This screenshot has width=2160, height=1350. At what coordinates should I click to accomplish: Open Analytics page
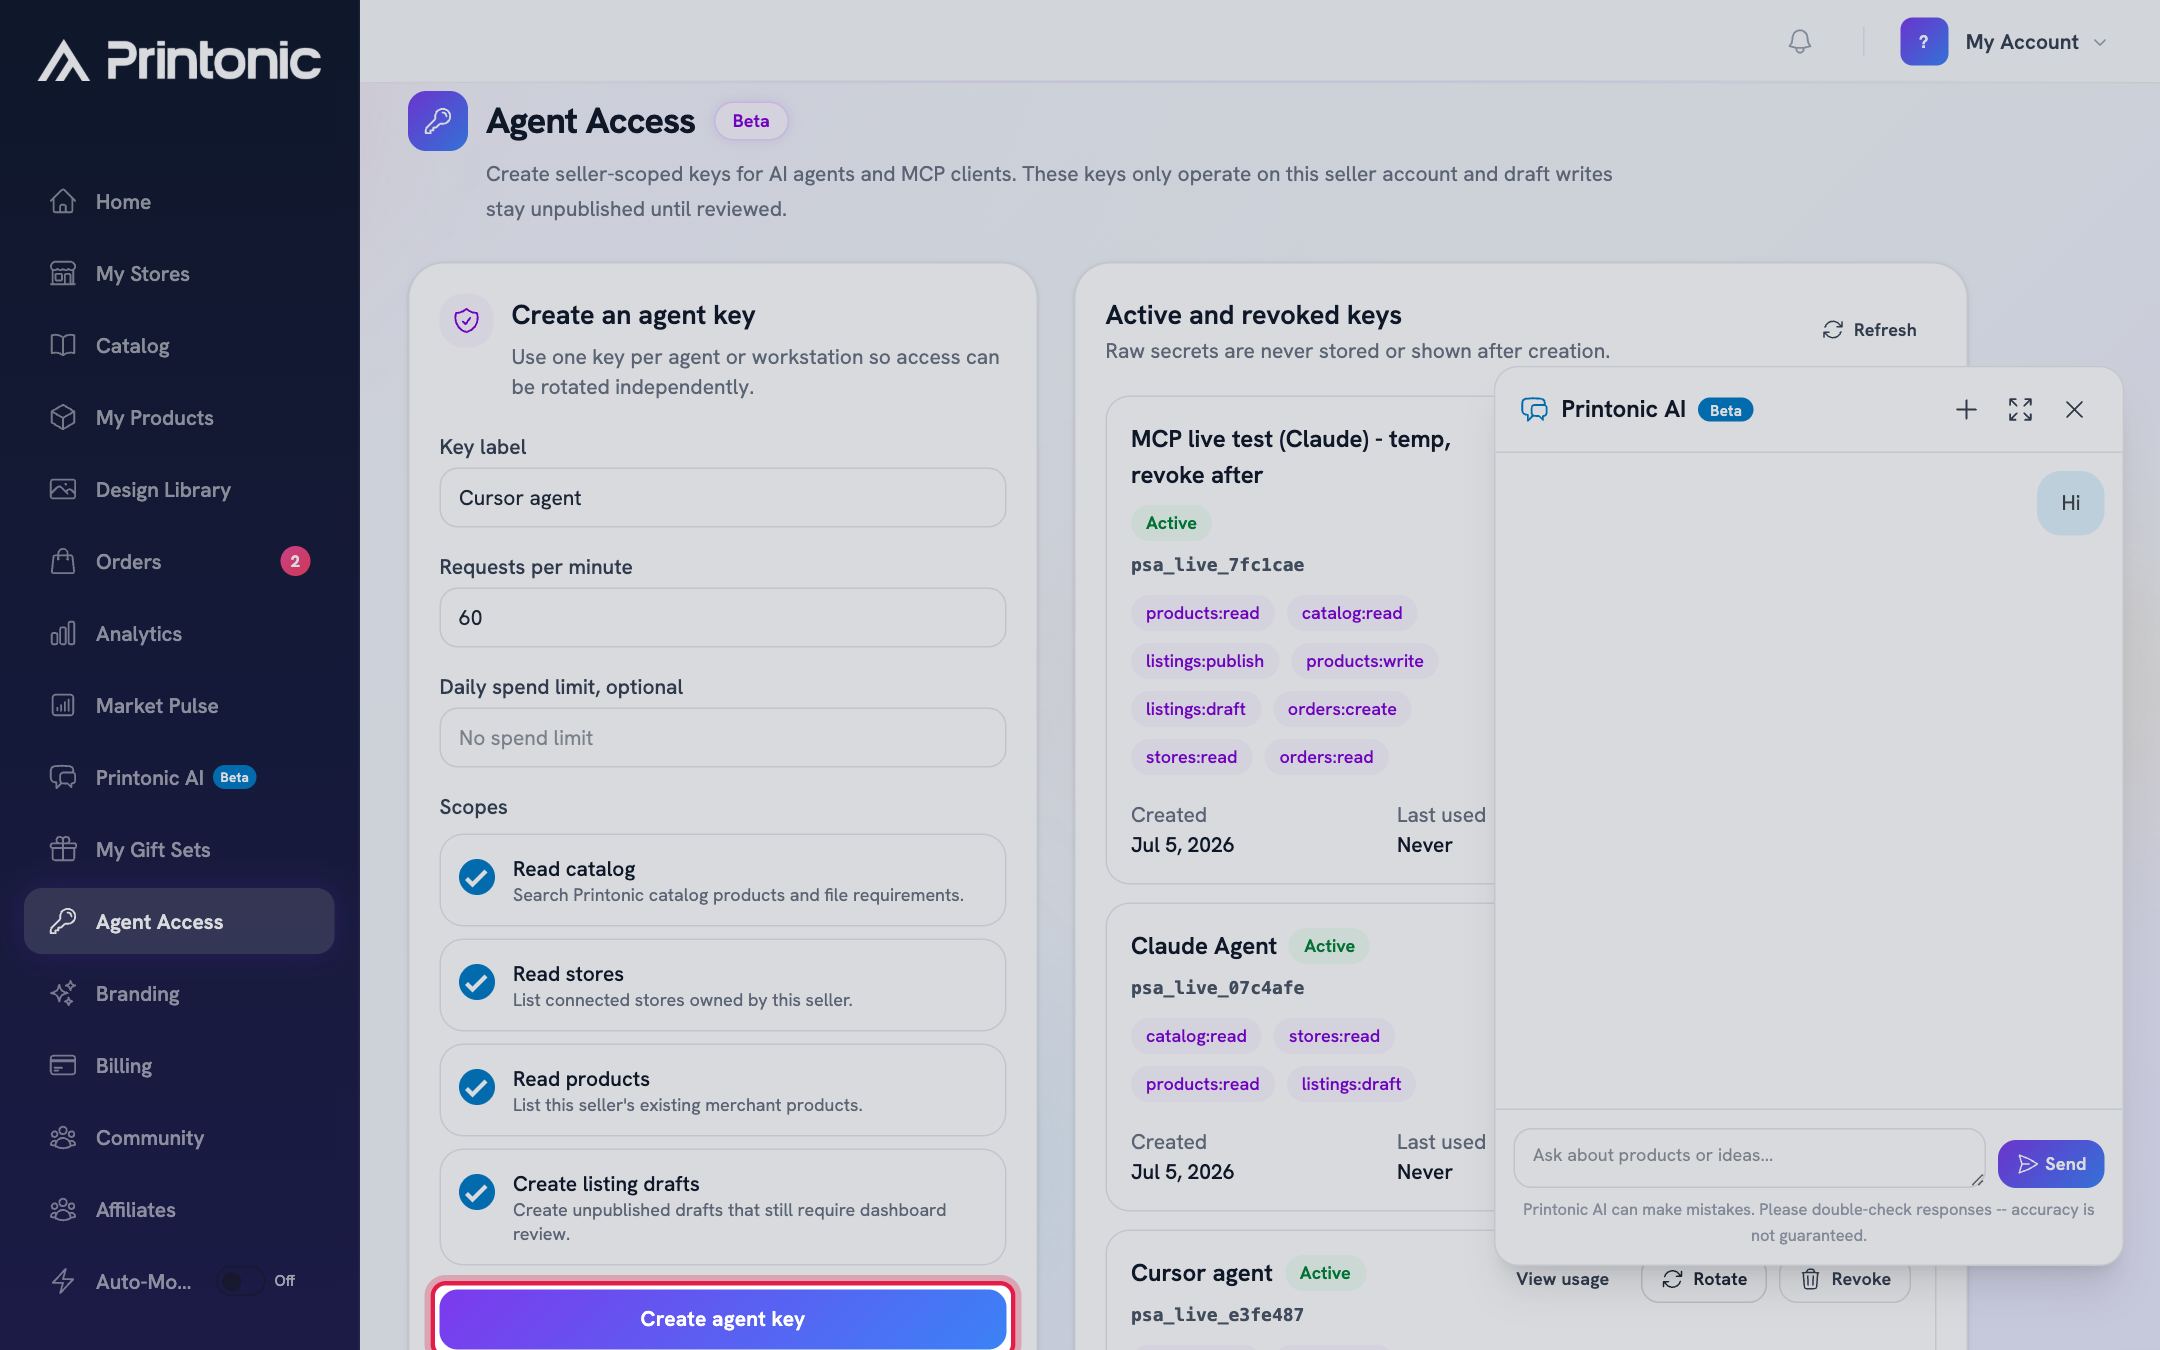[x=179, y=633]
